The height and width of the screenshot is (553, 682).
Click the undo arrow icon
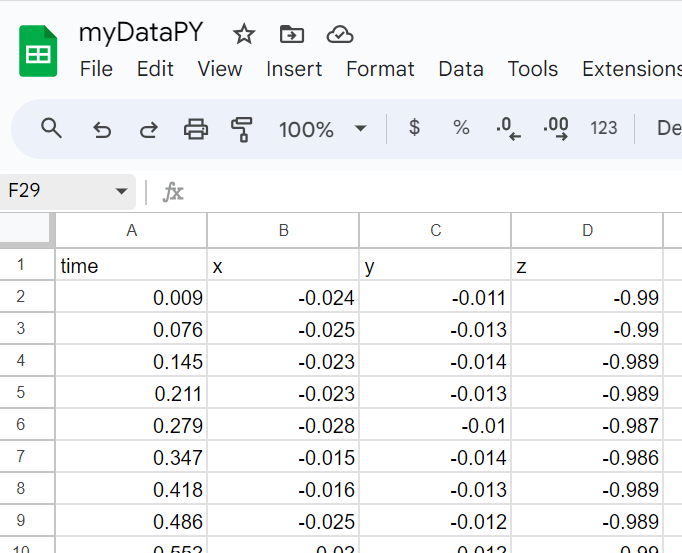(101, 129)
